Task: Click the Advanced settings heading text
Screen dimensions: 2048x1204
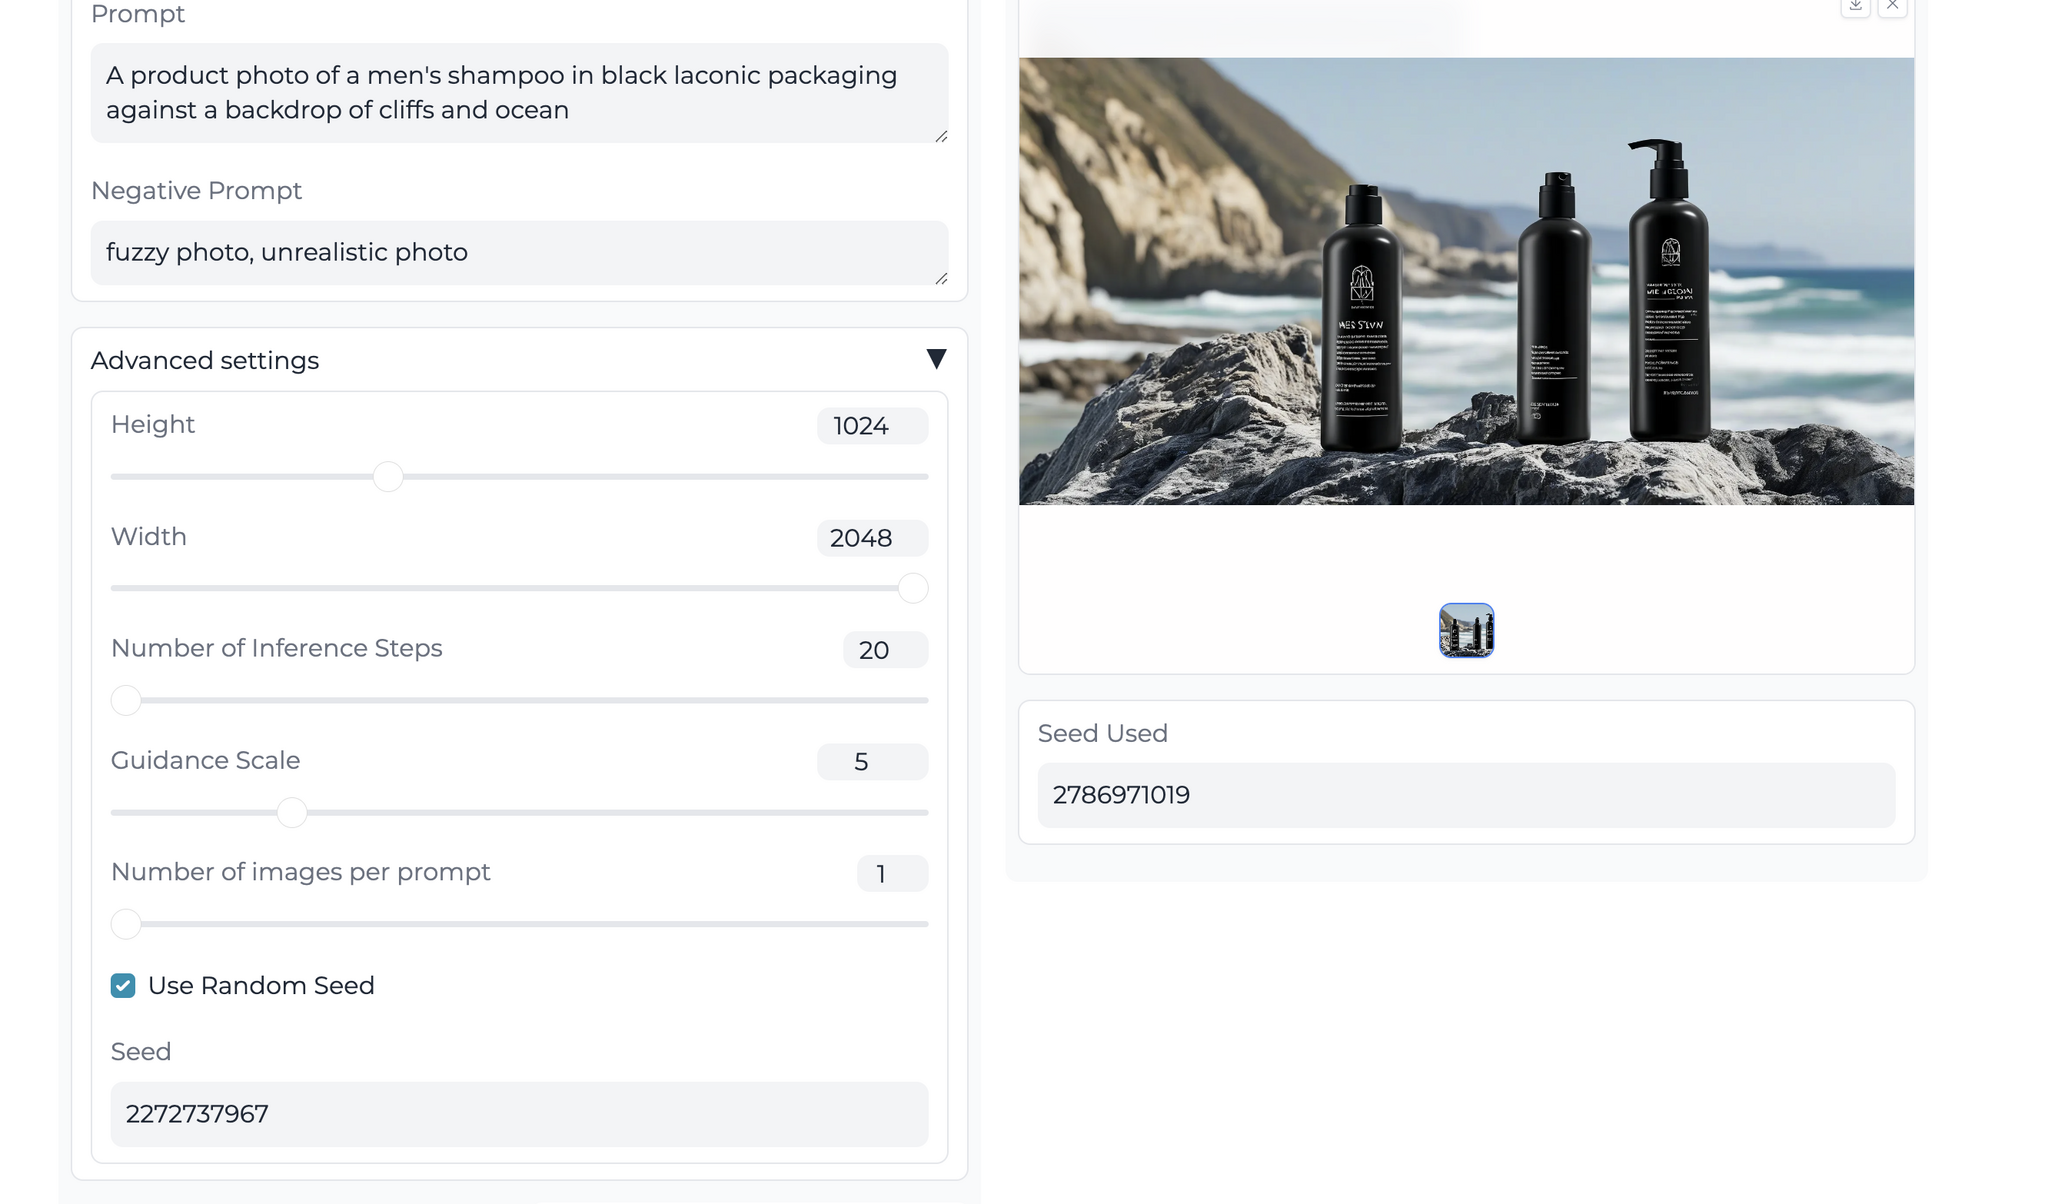Action: click(x=205, y=360)
